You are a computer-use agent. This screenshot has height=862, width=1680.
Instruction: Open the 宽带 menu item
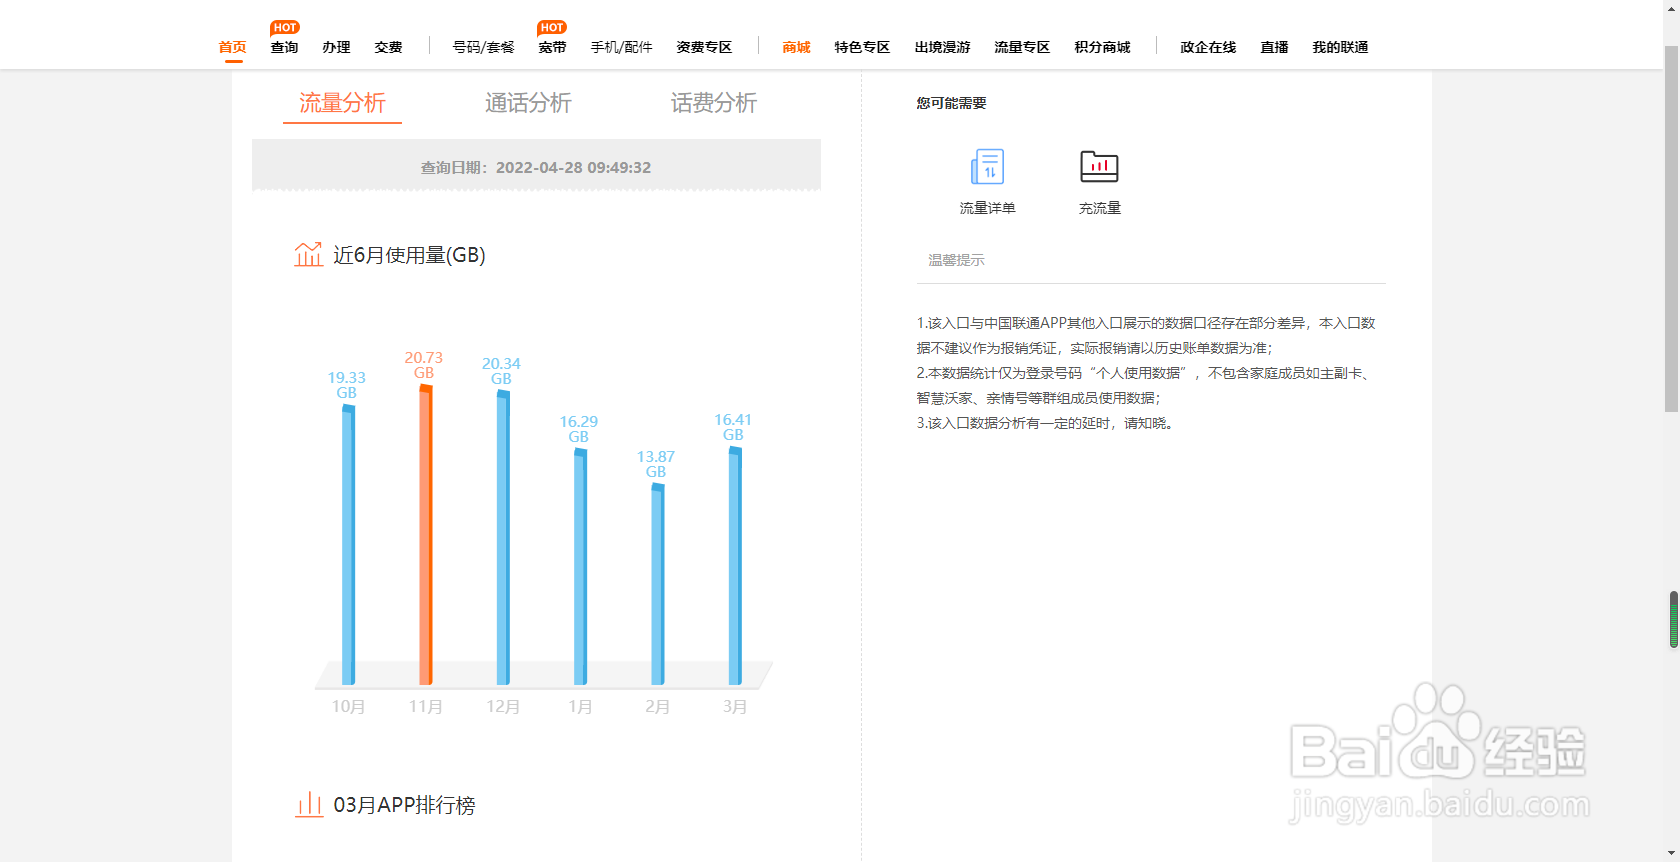(x=552, y=47)
